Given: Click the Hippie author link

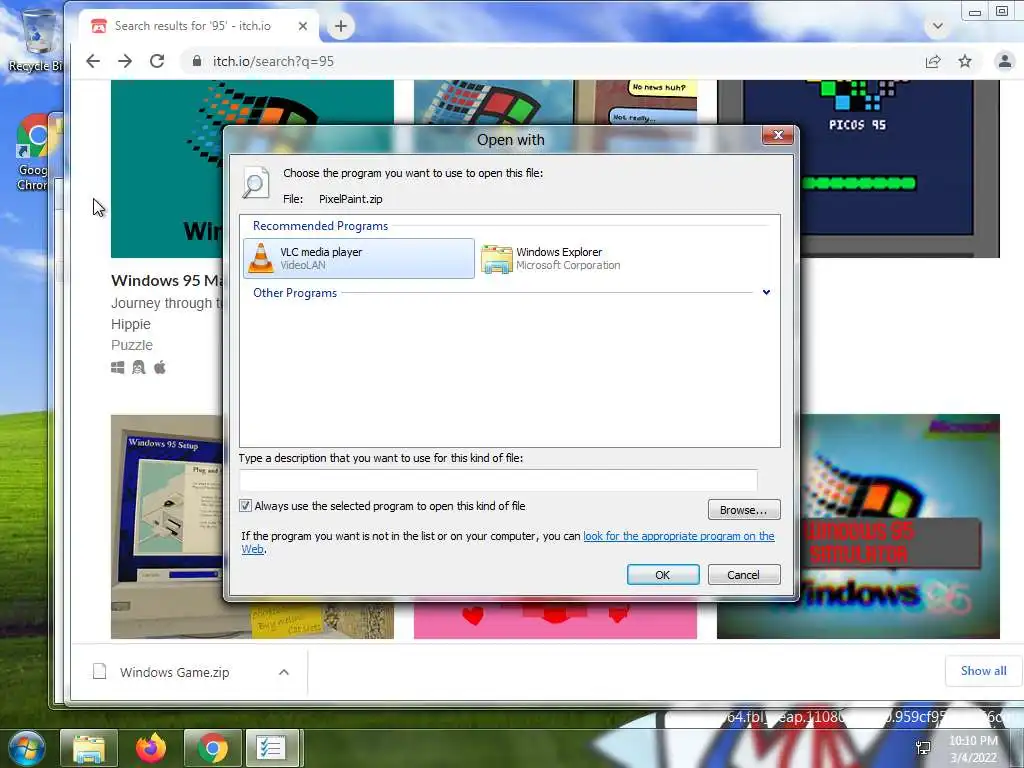Looking at the screenshot, I should point(131,324).
